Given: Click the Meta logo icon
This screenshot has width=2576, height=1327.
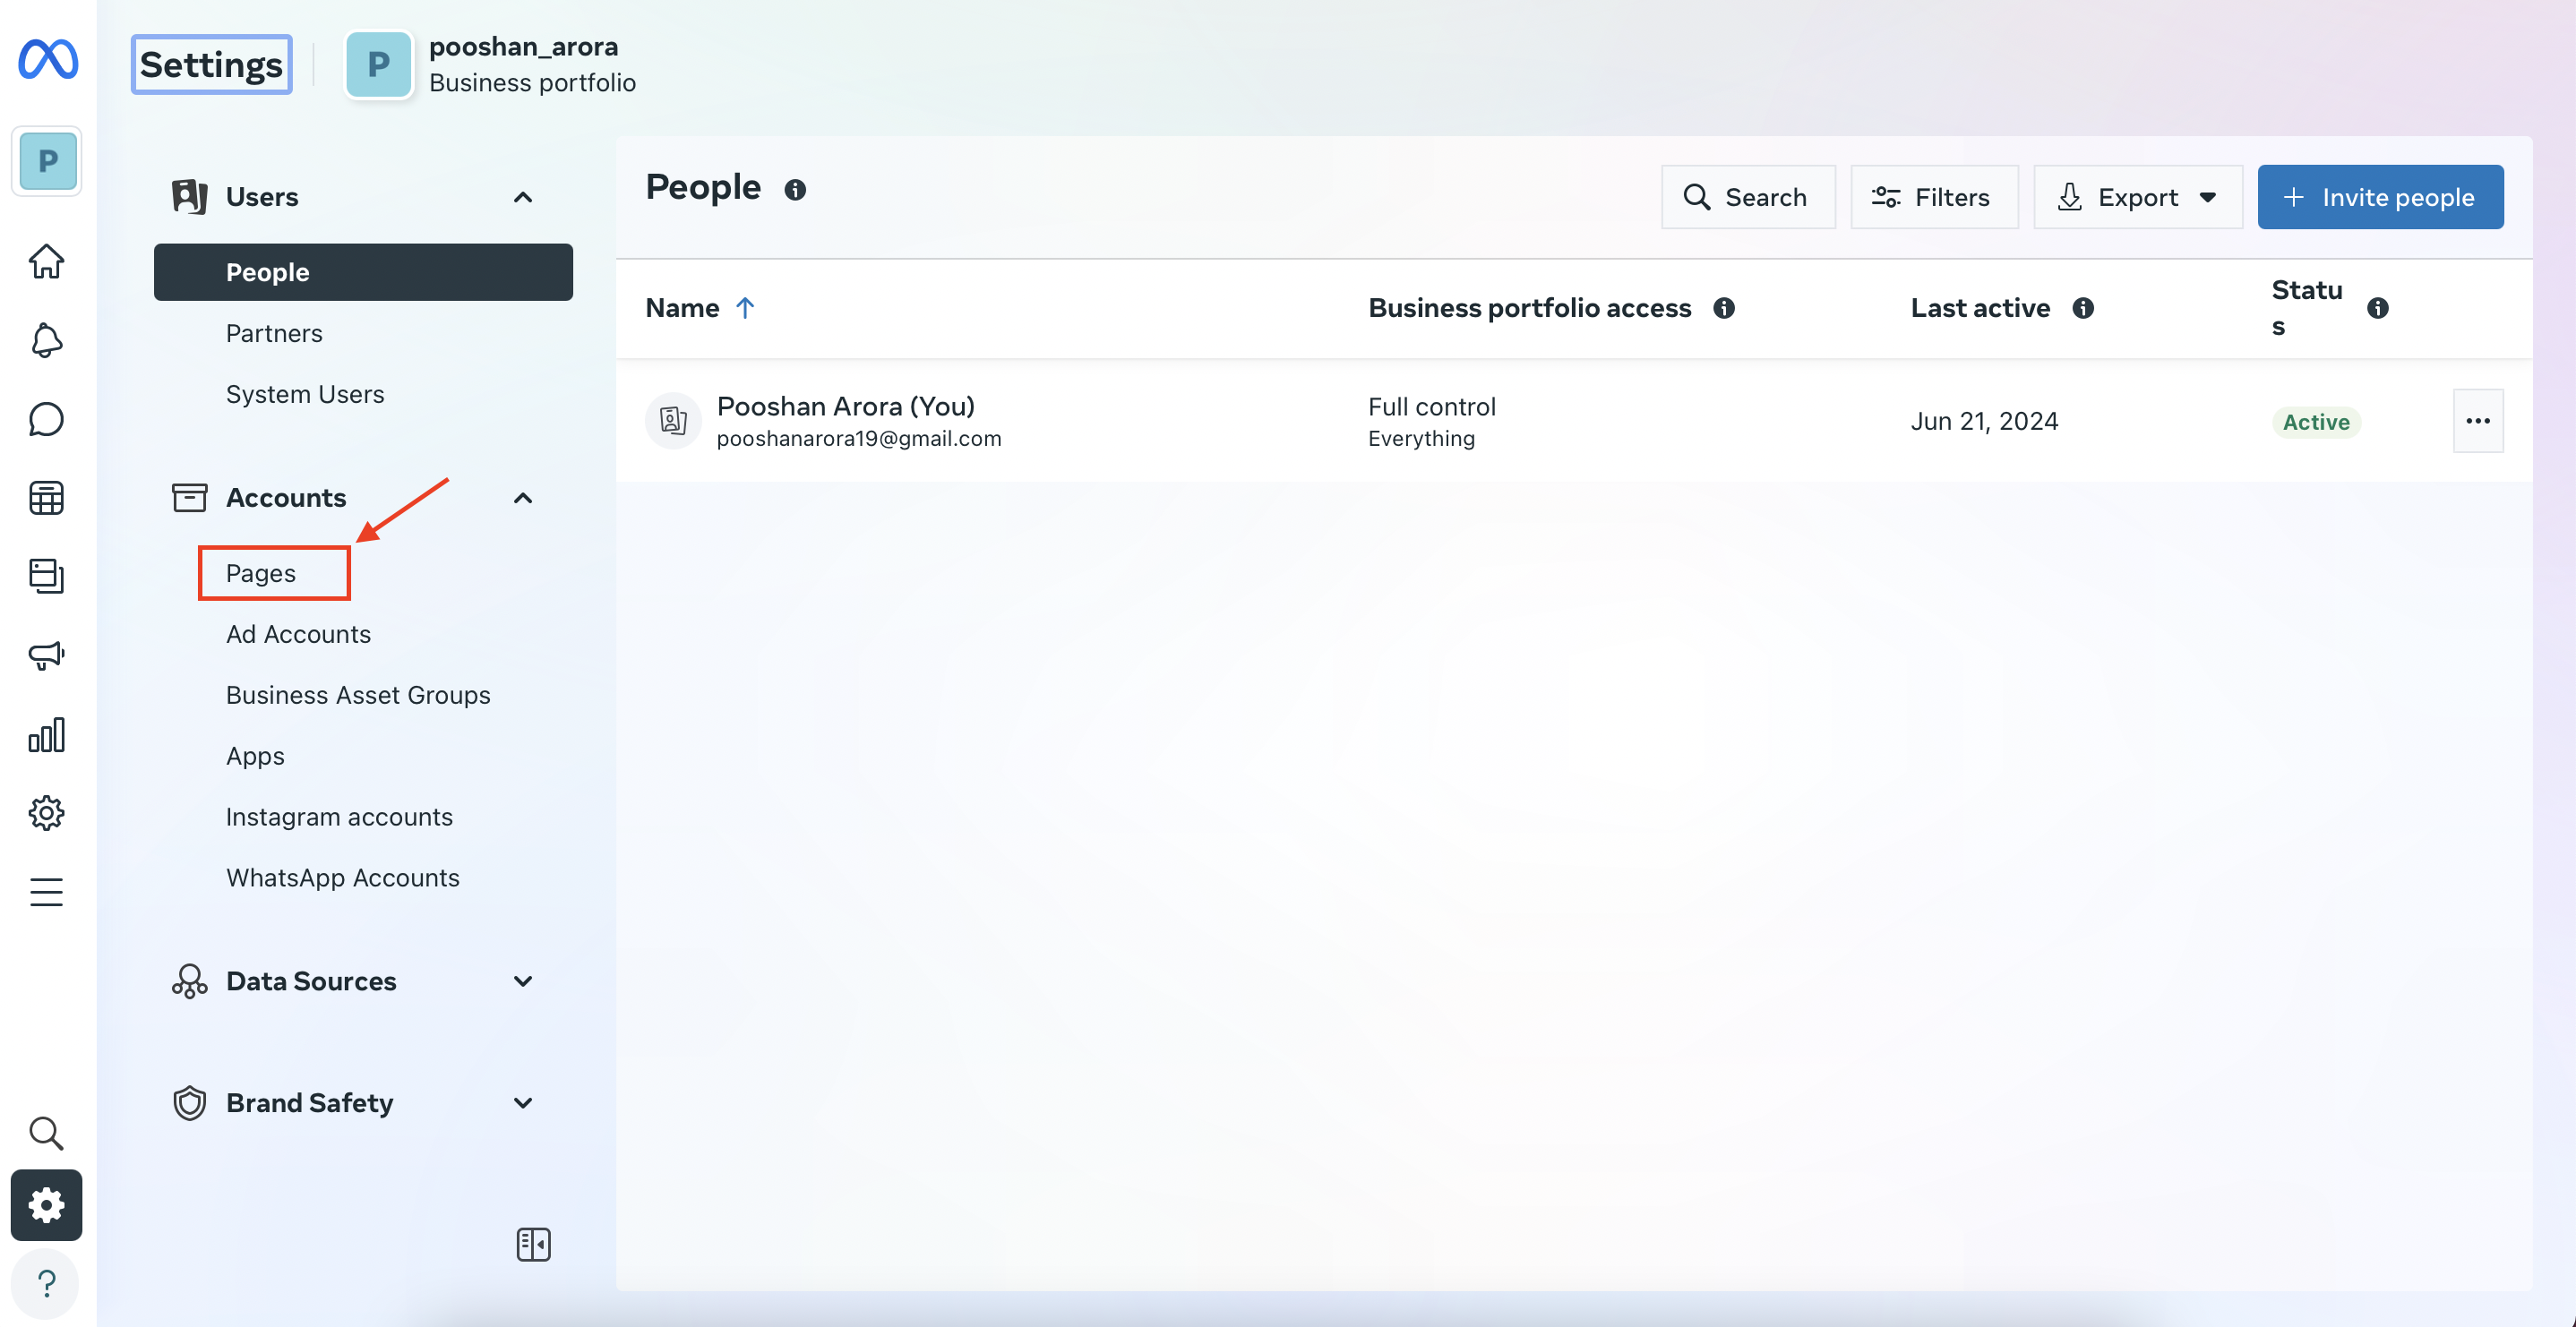Looking at the screenshot, I should click(47, 59).
